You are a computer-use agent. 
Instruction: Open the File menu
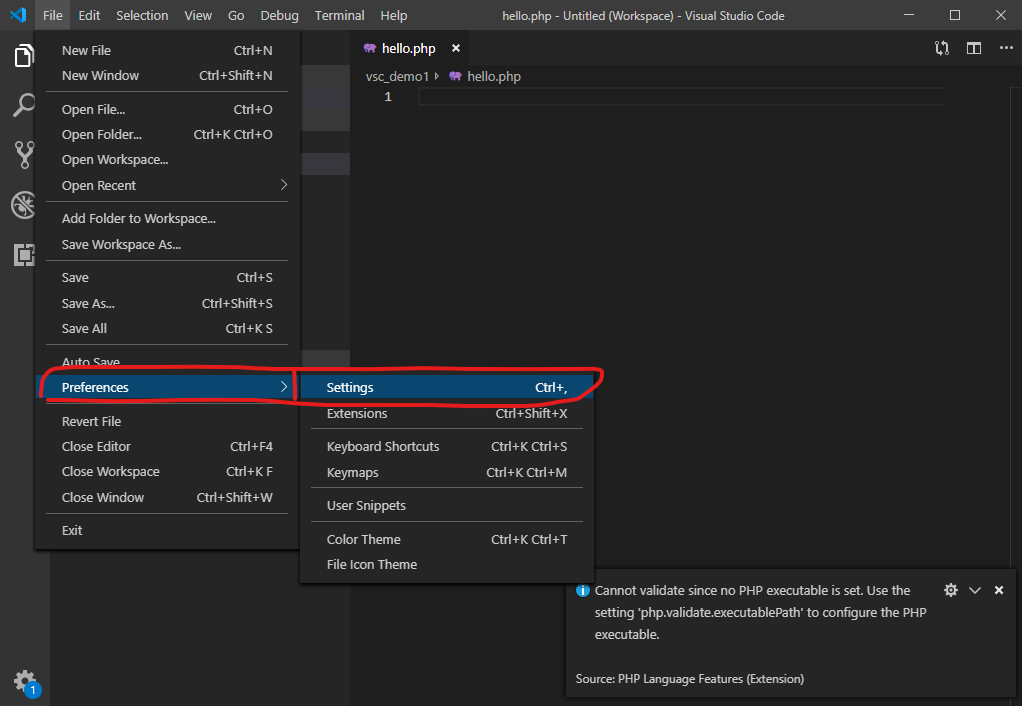tap(52, 15)
